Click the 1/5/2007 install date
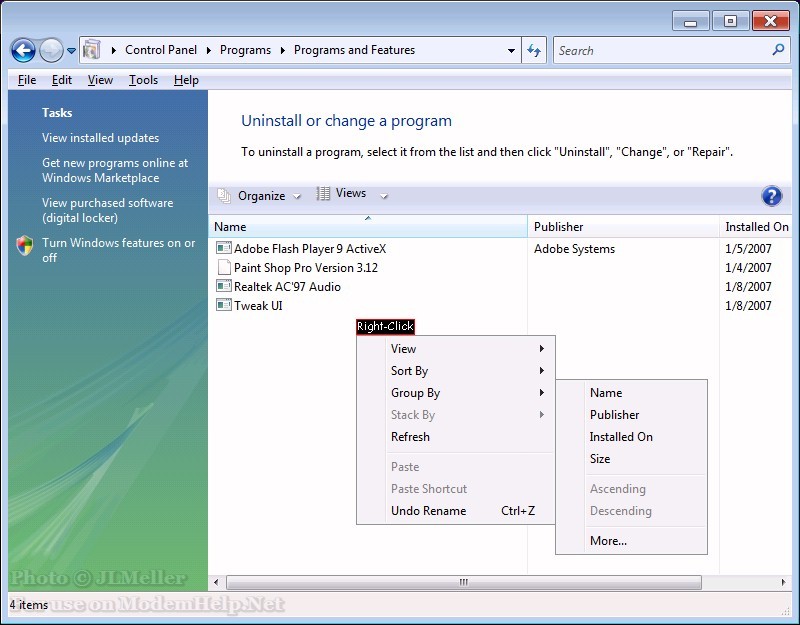This screenshot has width=800, height=625. point(748,248)
